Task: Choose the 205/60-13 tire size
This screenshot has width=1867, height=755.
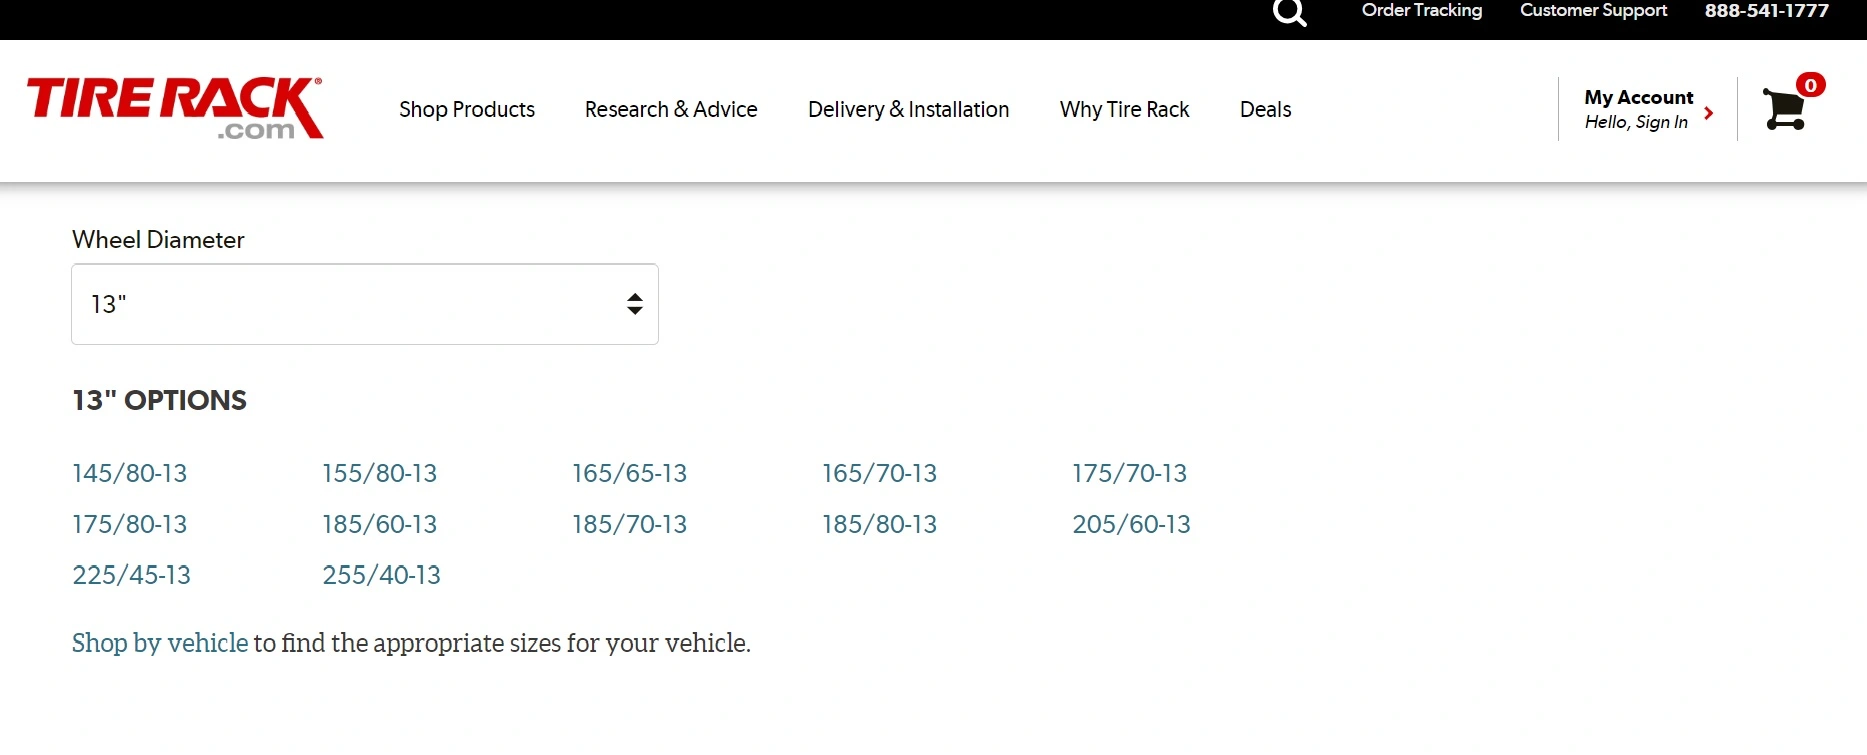Action: (x=1131, y=524)
